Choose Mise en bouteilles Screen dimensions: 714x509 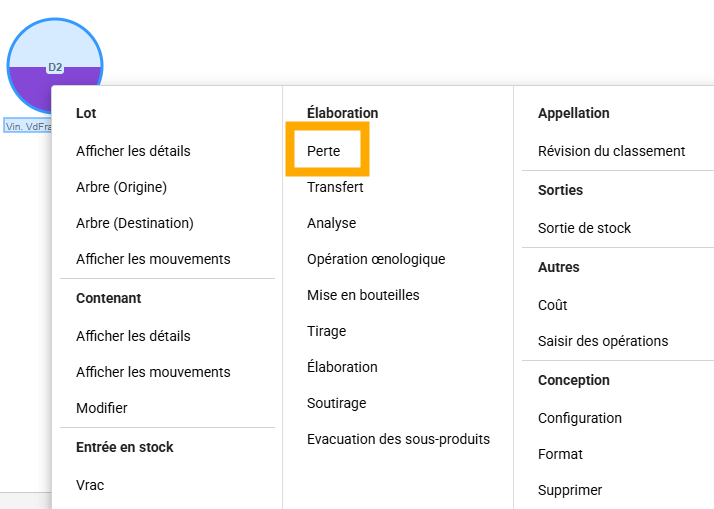pos(363,295)
